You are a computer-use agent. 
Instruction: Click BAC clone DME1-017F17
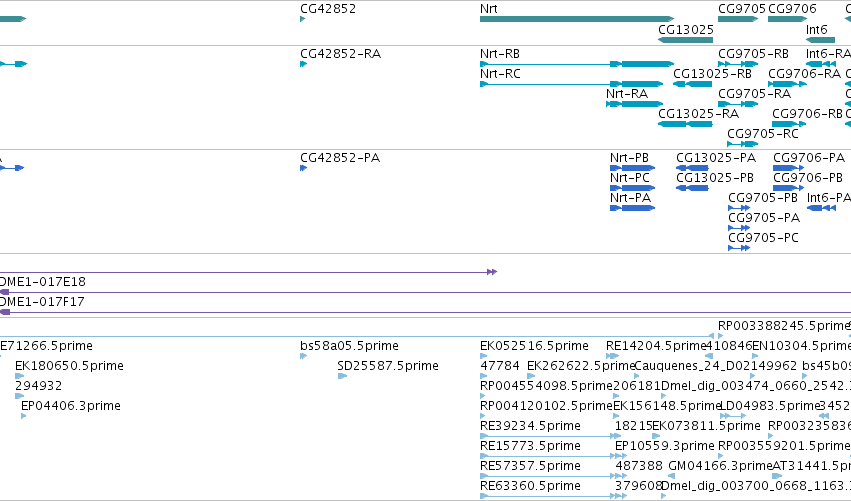(42, 302)
